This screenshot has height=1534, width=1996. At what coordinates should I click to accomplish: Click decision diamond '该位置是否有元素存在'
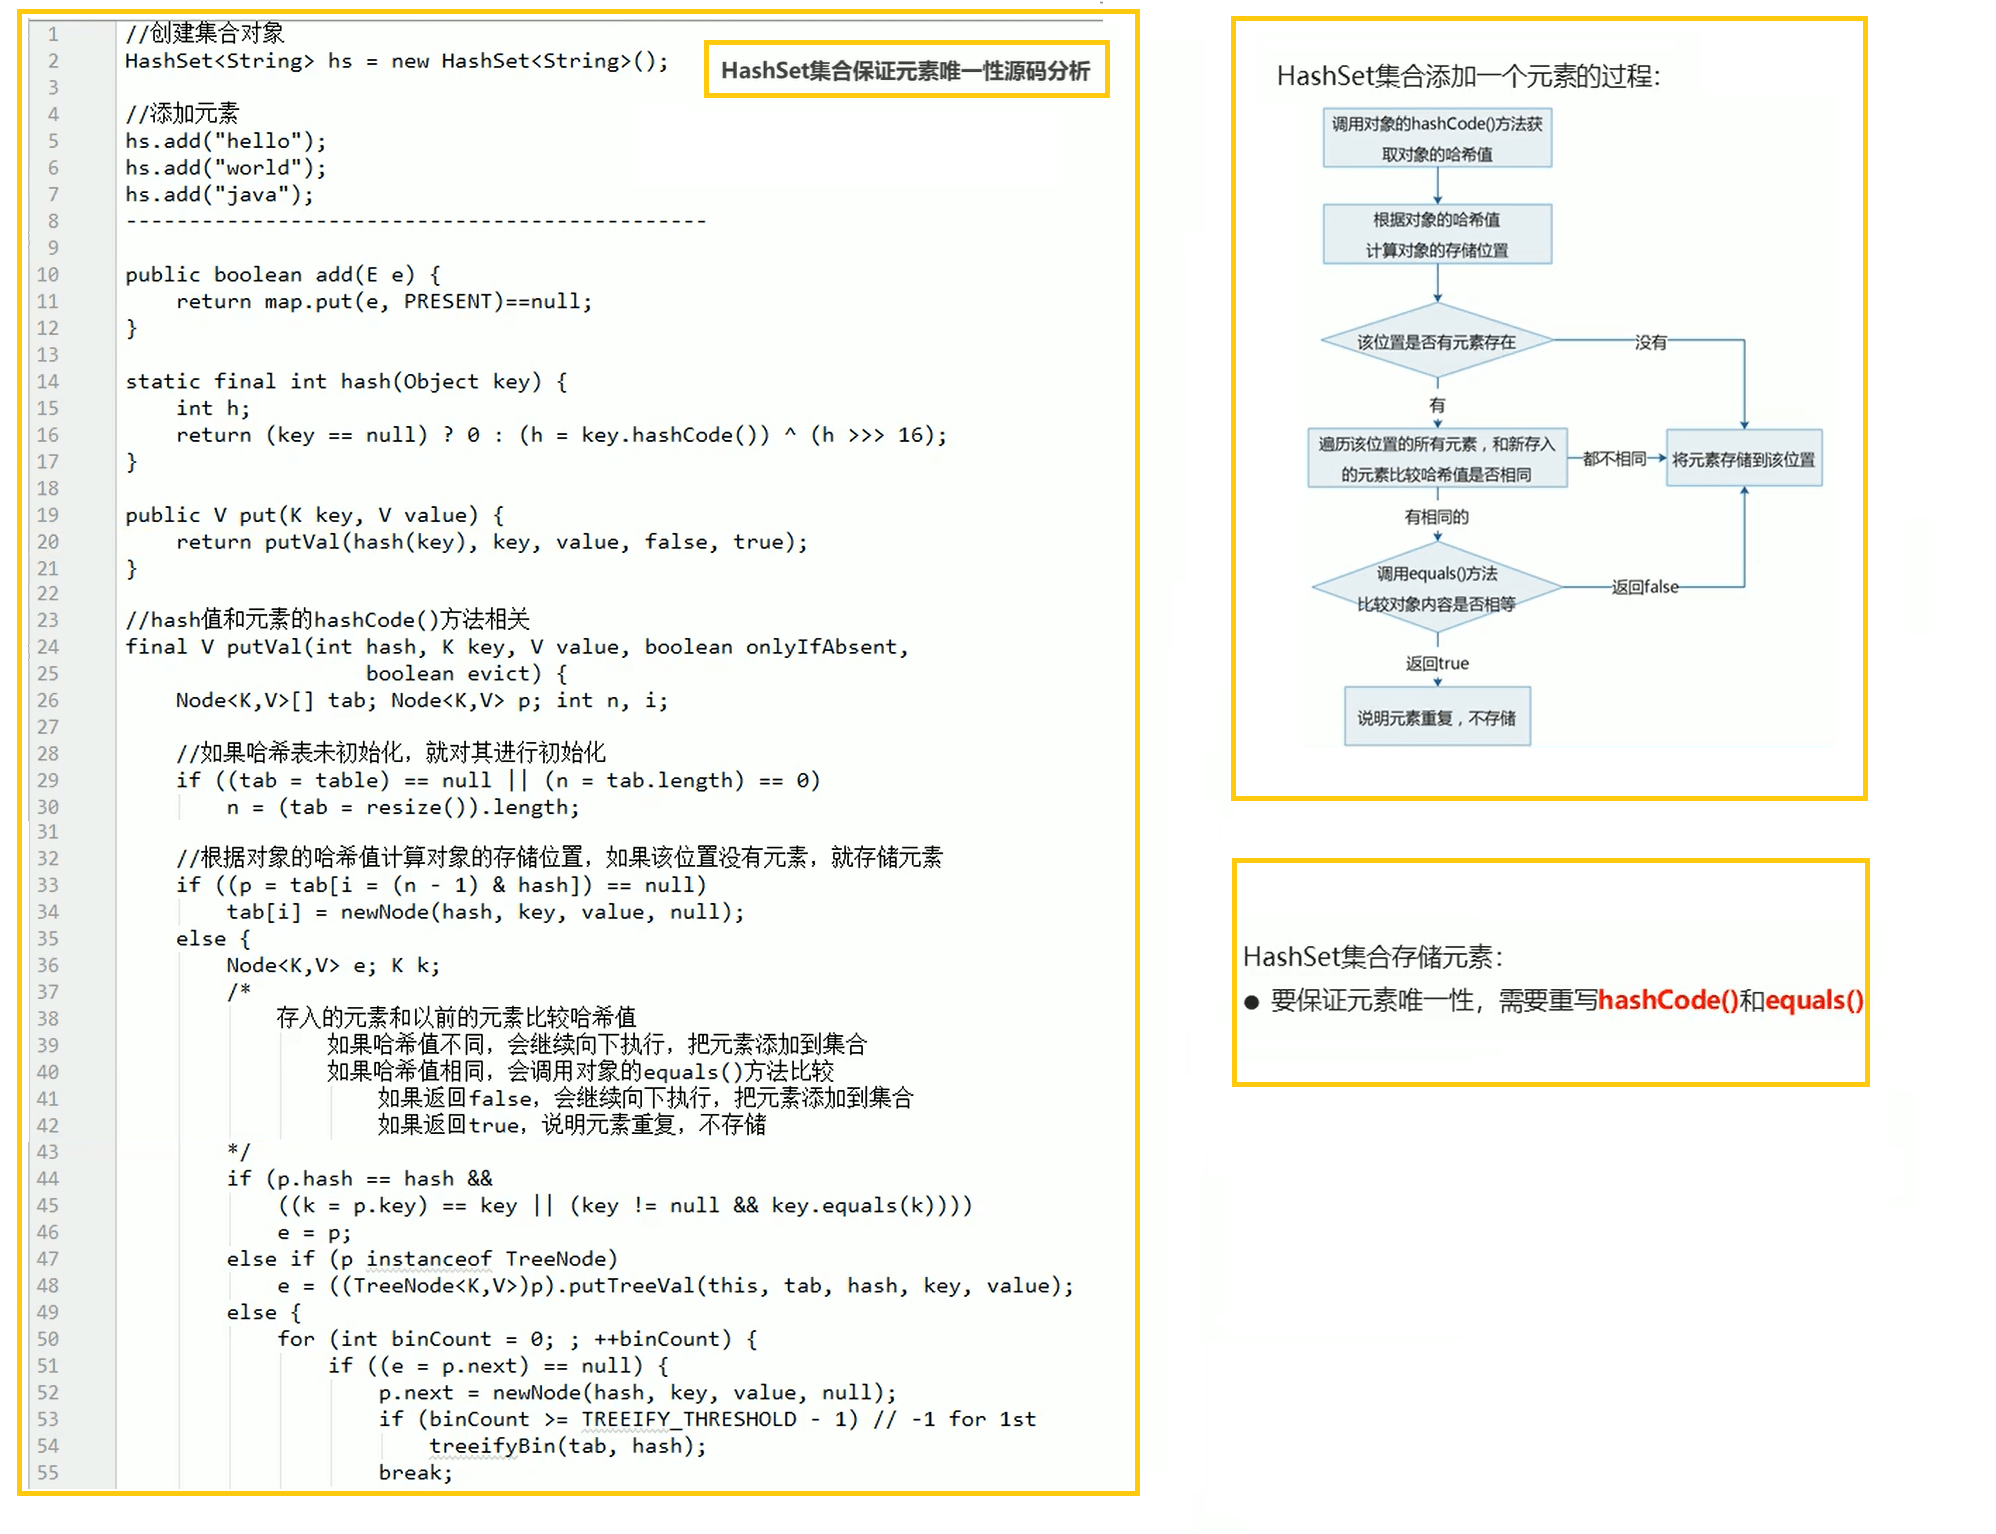click(x=1437, y=342)
